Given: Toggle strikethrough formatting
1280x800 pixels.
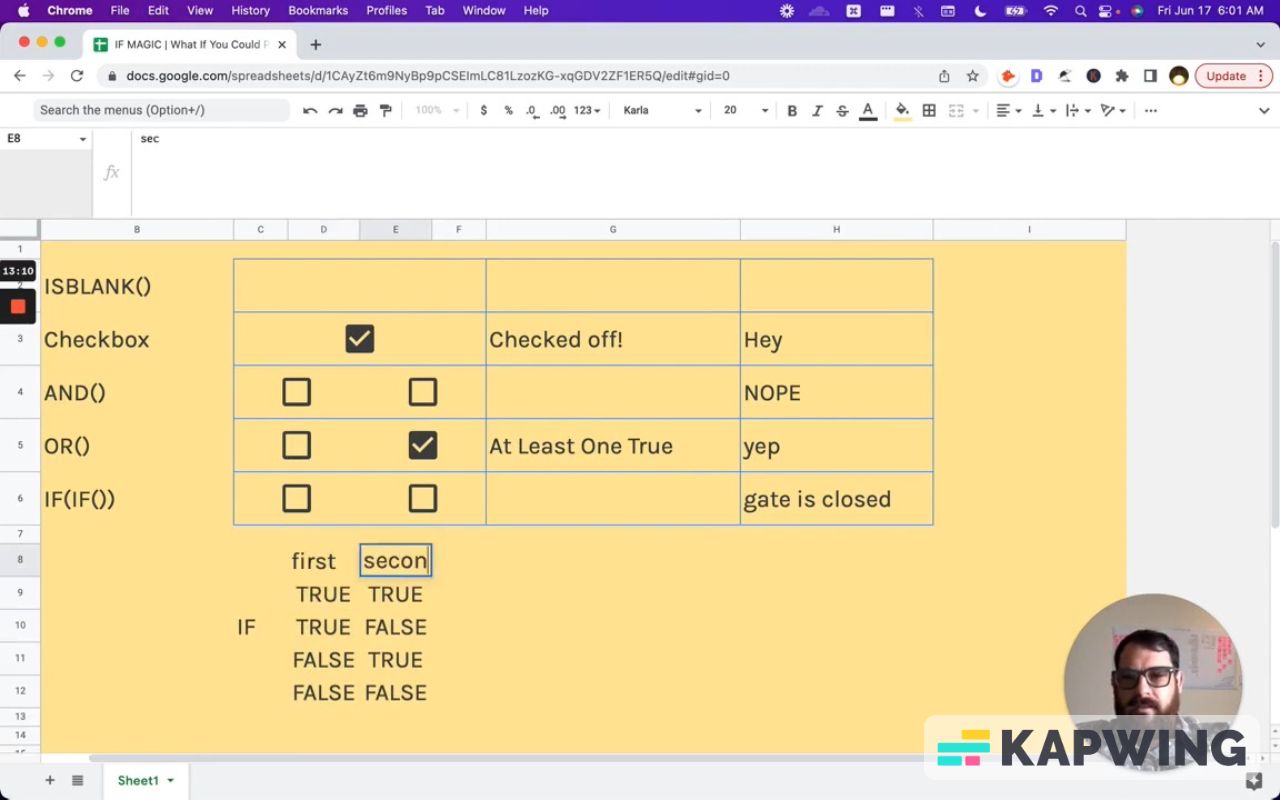Looking at the screenshot, I should [x=842, y=110].
